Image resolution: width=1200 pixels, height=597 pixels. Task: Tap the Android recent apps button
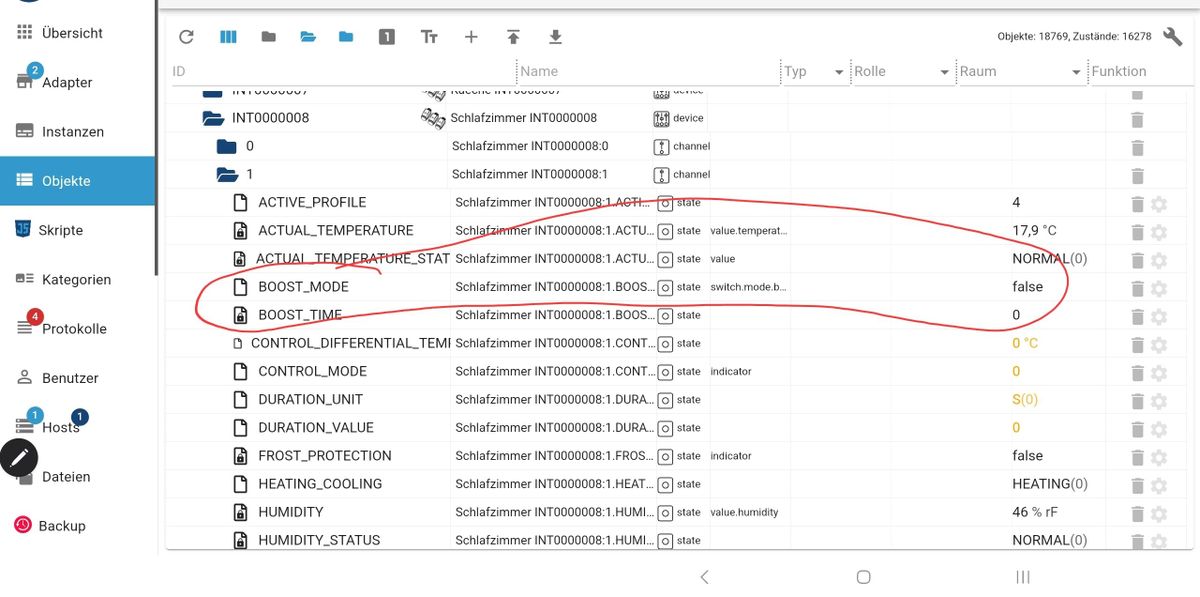1023,577
